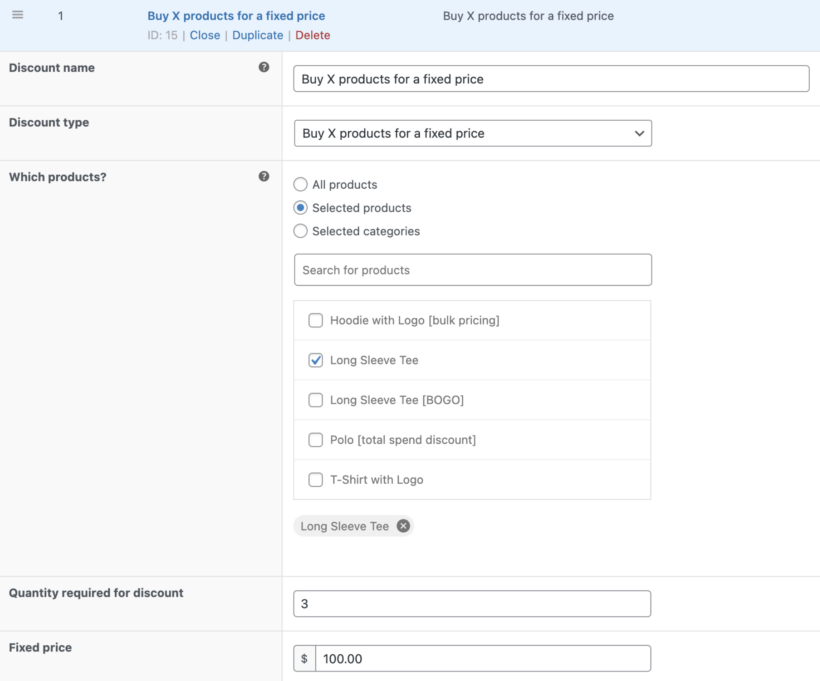Click the drag handle icon beside row 1
820x681 pixels.
[17, 15]
